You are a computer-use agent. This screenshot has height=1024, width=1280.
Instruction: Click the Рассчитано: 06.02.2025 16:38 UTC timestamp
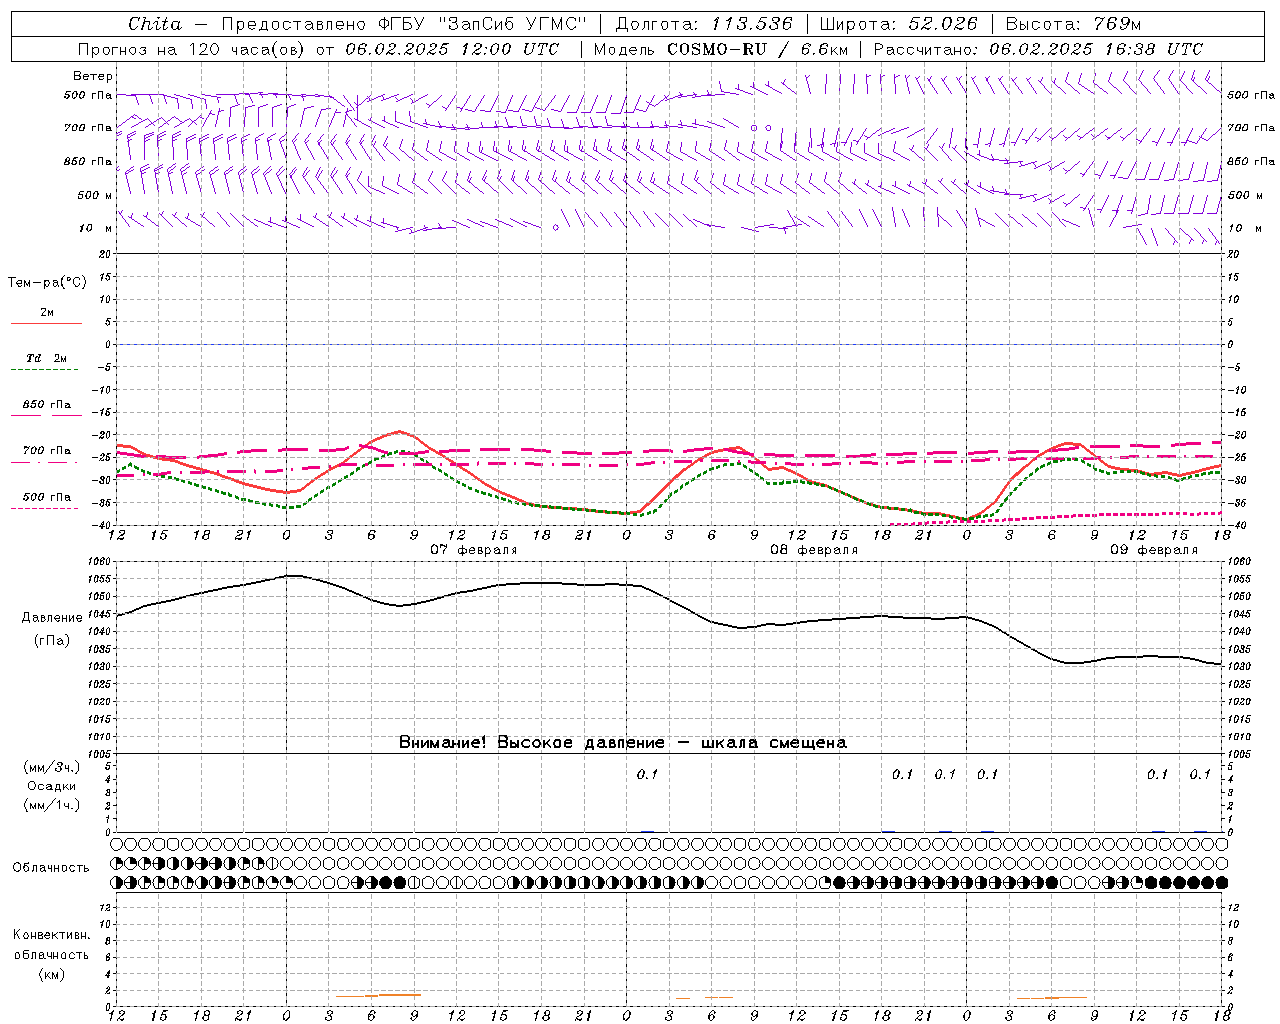tap(1038, 49)
